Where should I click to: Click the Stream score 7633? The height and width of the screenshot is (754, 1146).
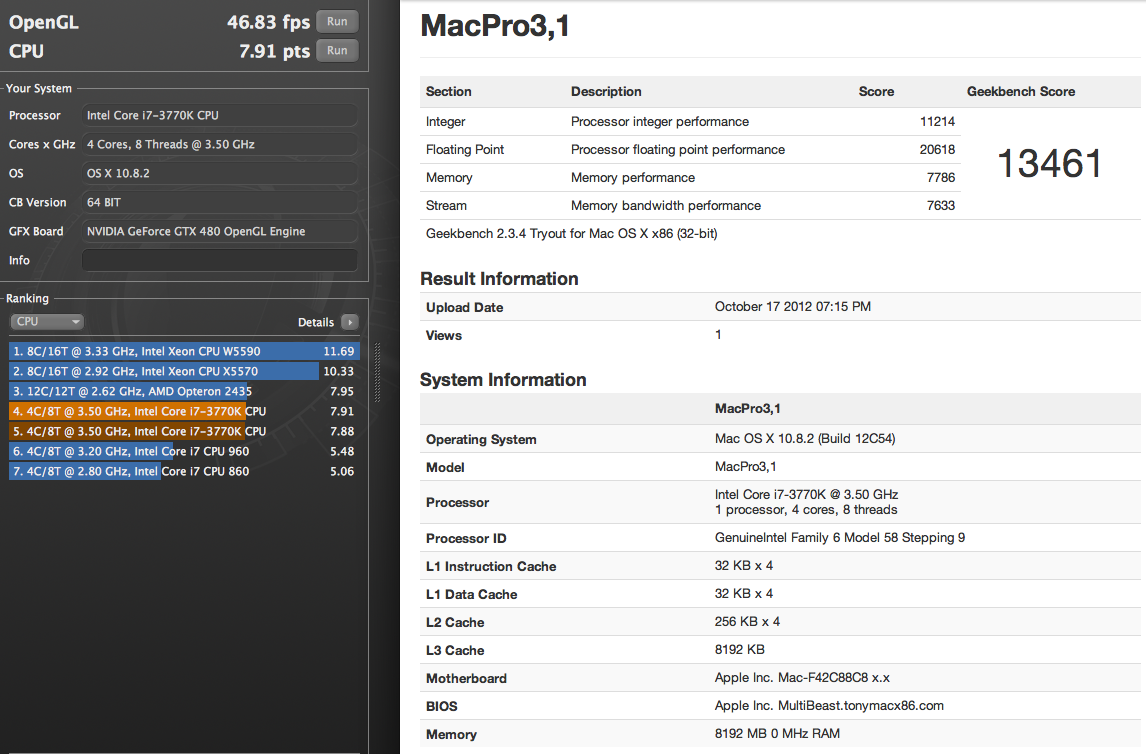coord(941,205)
